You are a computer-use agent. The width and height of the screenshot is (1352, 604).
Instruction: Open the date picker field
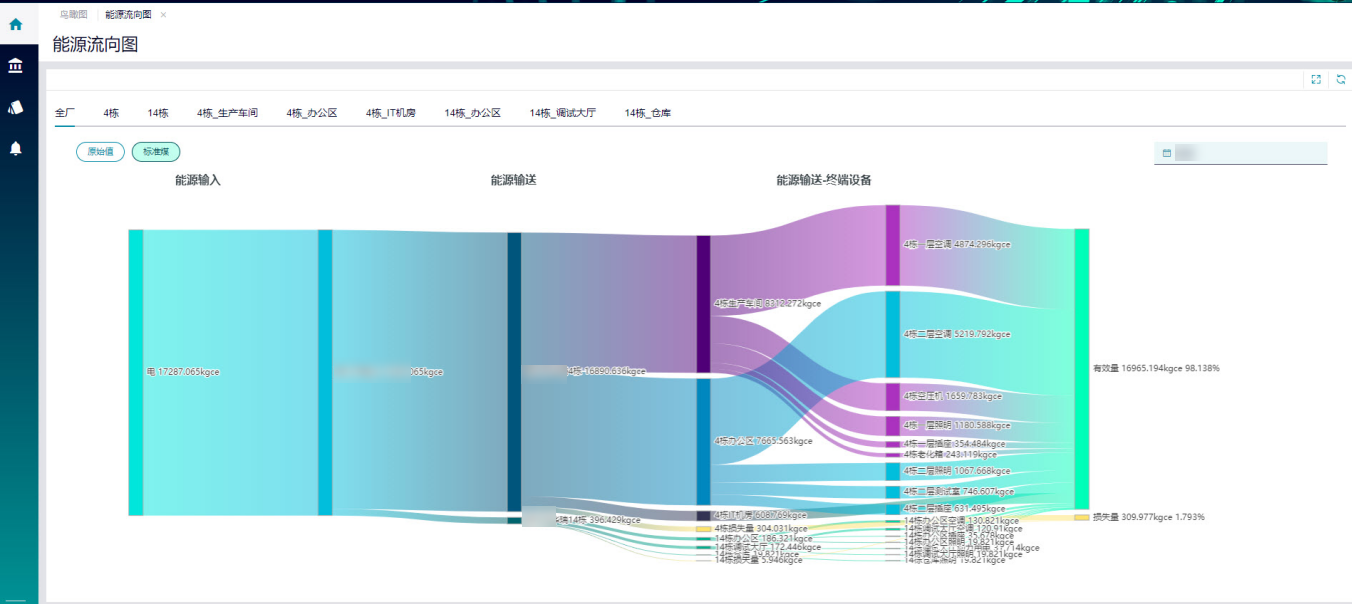click(1240, 153)
